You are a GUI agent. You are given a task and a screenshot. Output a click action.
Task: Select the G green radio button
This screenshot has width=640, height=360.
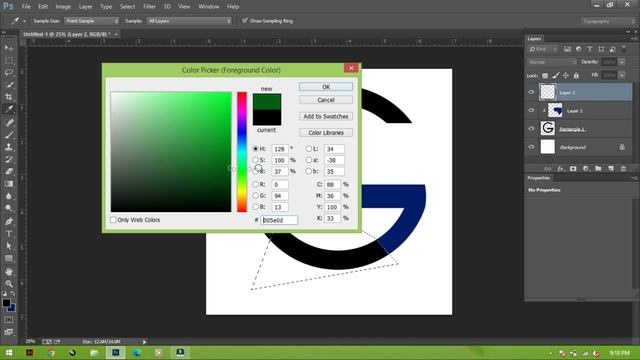point(256,196)
